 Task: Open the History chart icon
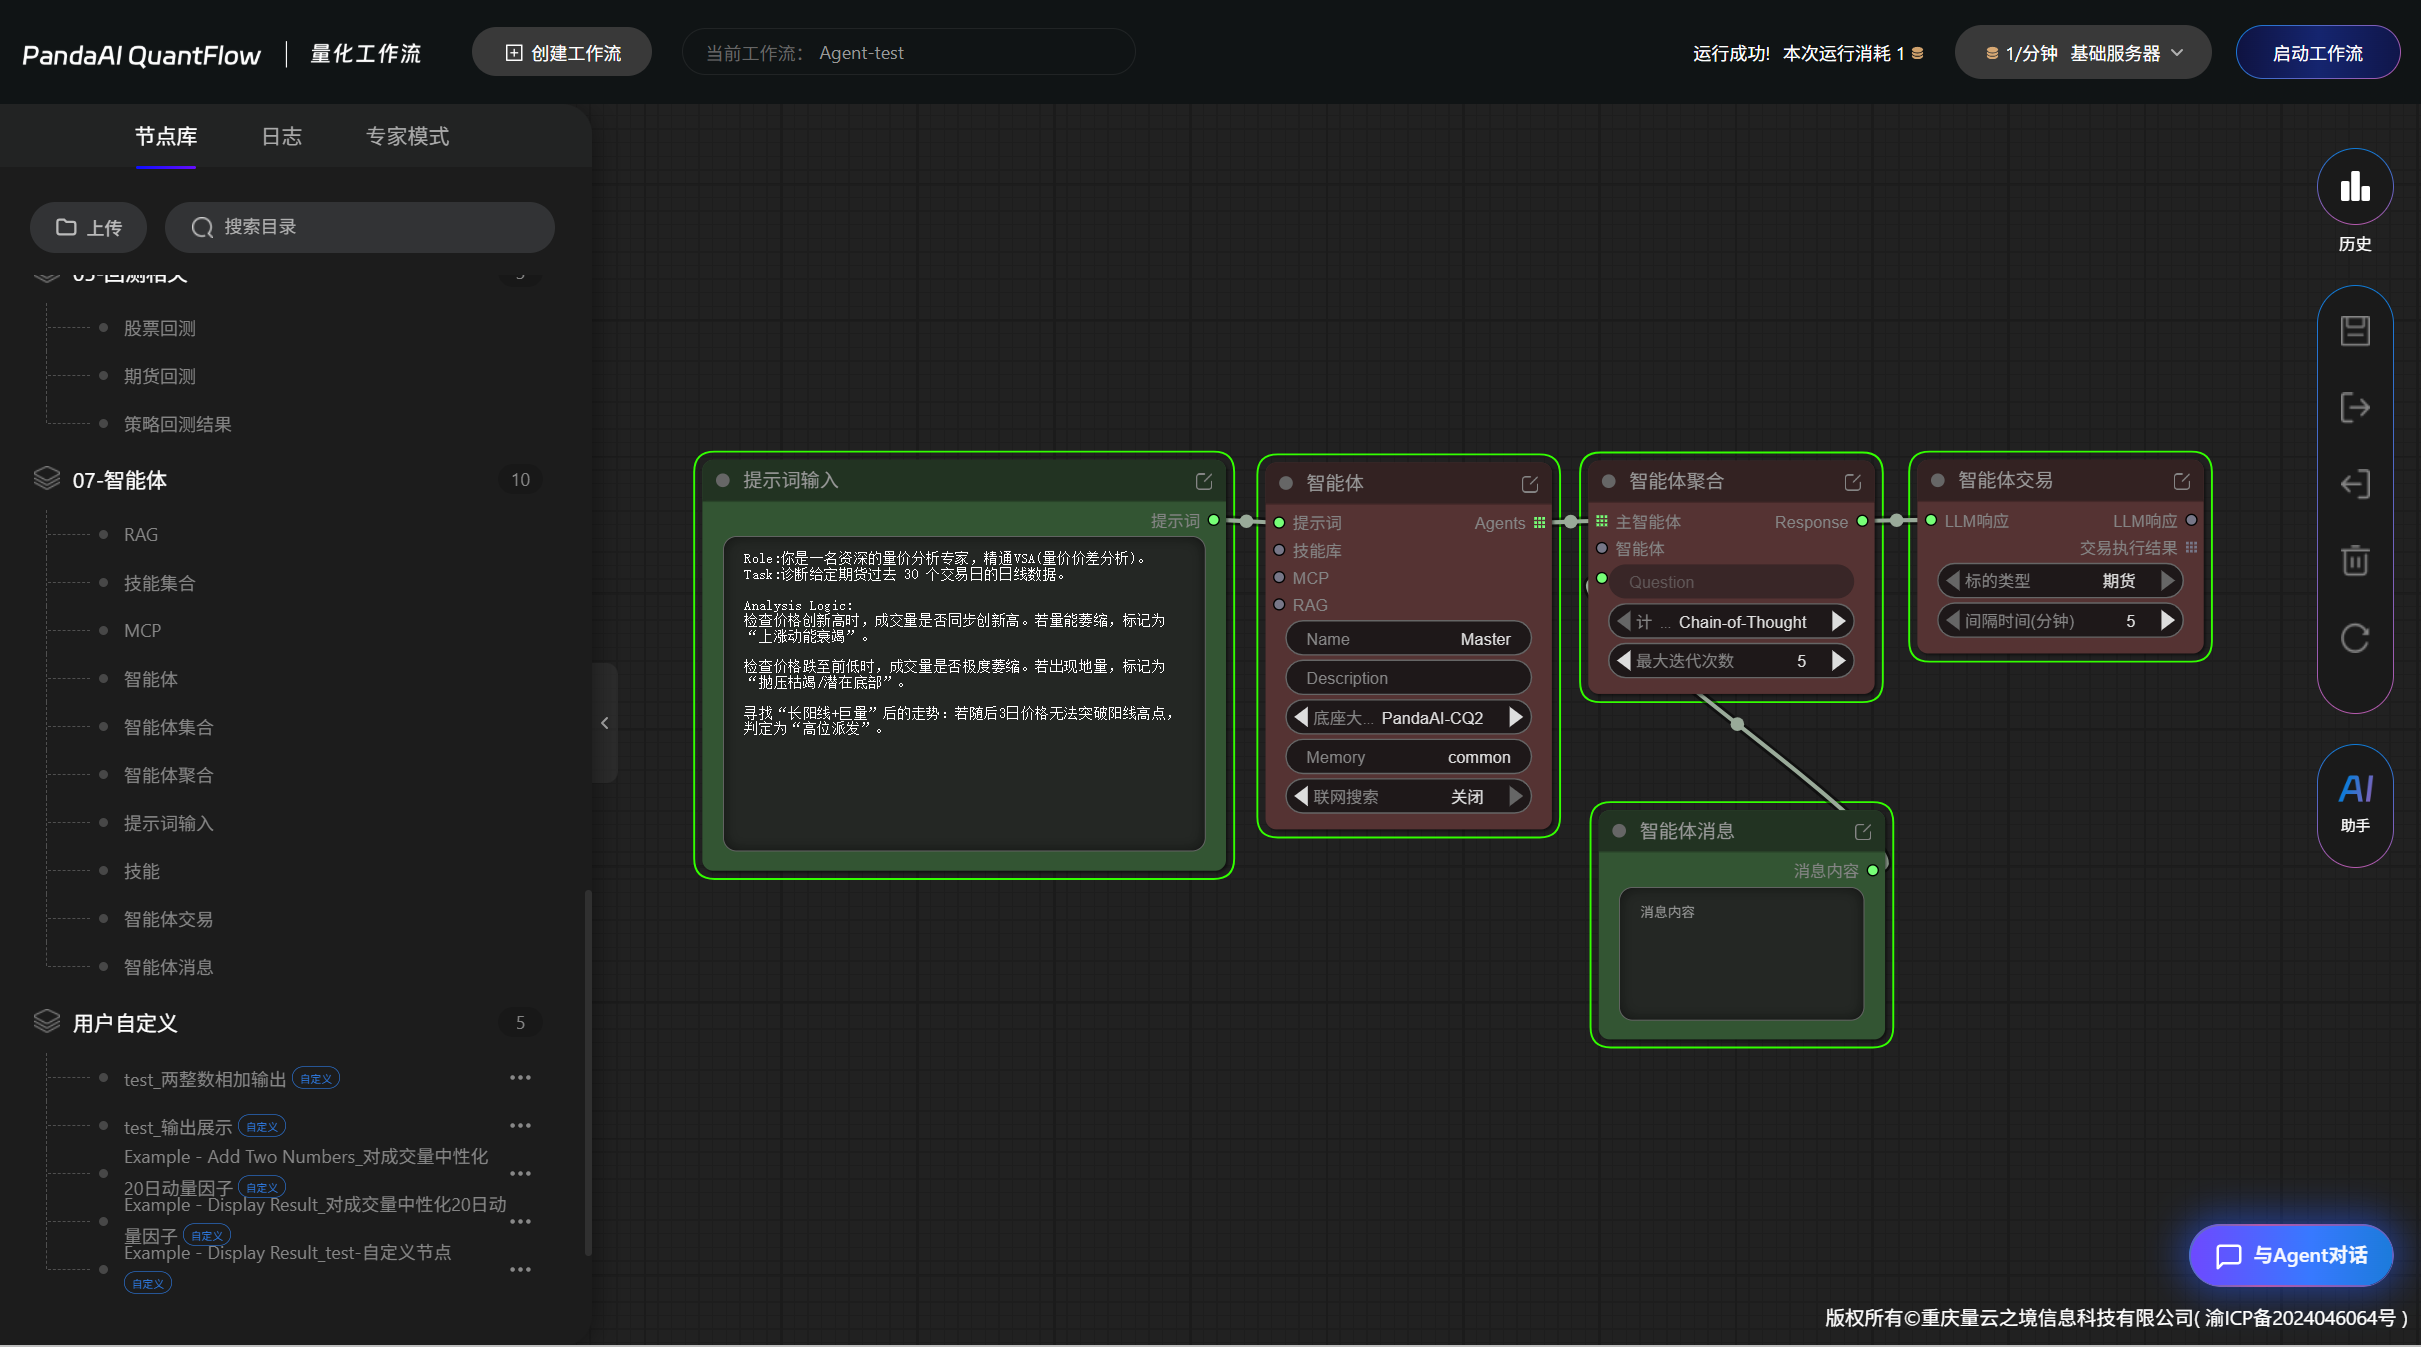pyautogui.click(x=2354, y=187)
